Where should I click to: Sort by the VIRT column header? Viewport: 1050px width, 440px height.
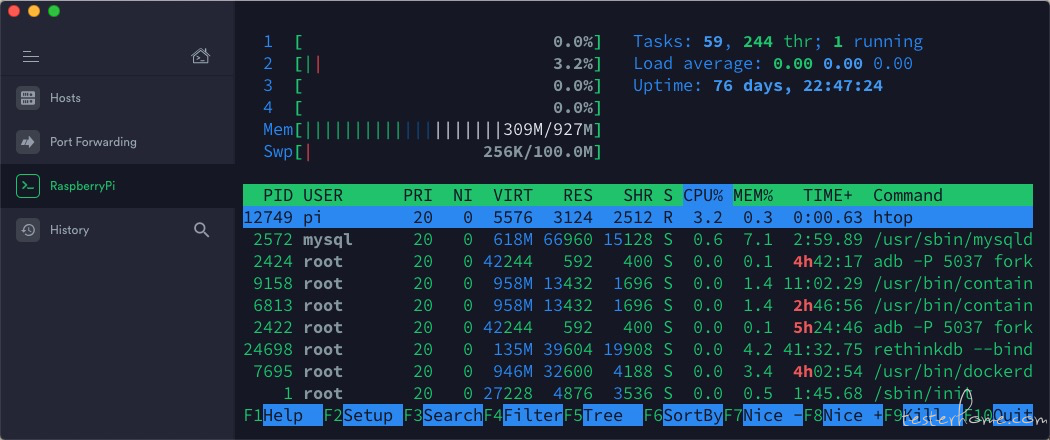tap(513, 195)
